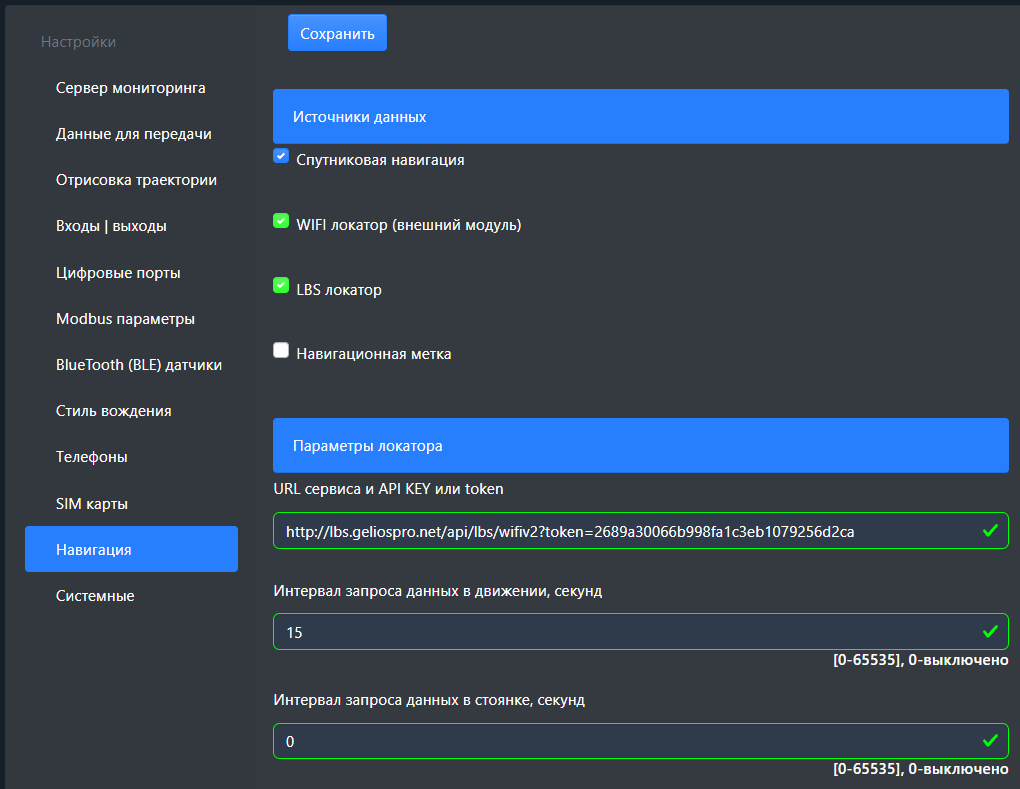Select SIM карты menu item
The height and width of the screenshot is (789, 1020).
pos(92,503)
